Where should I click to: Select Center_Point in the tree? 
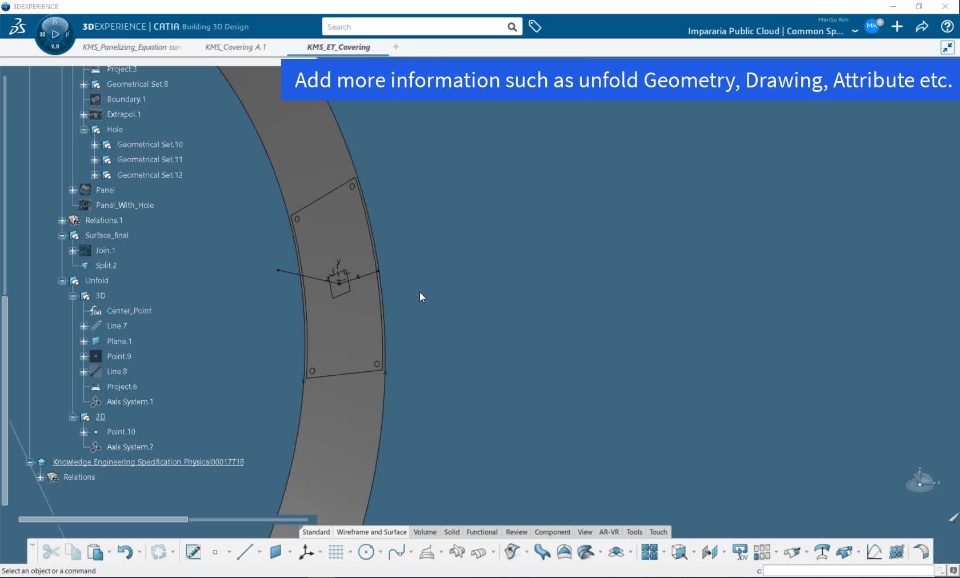click(129, 311)
